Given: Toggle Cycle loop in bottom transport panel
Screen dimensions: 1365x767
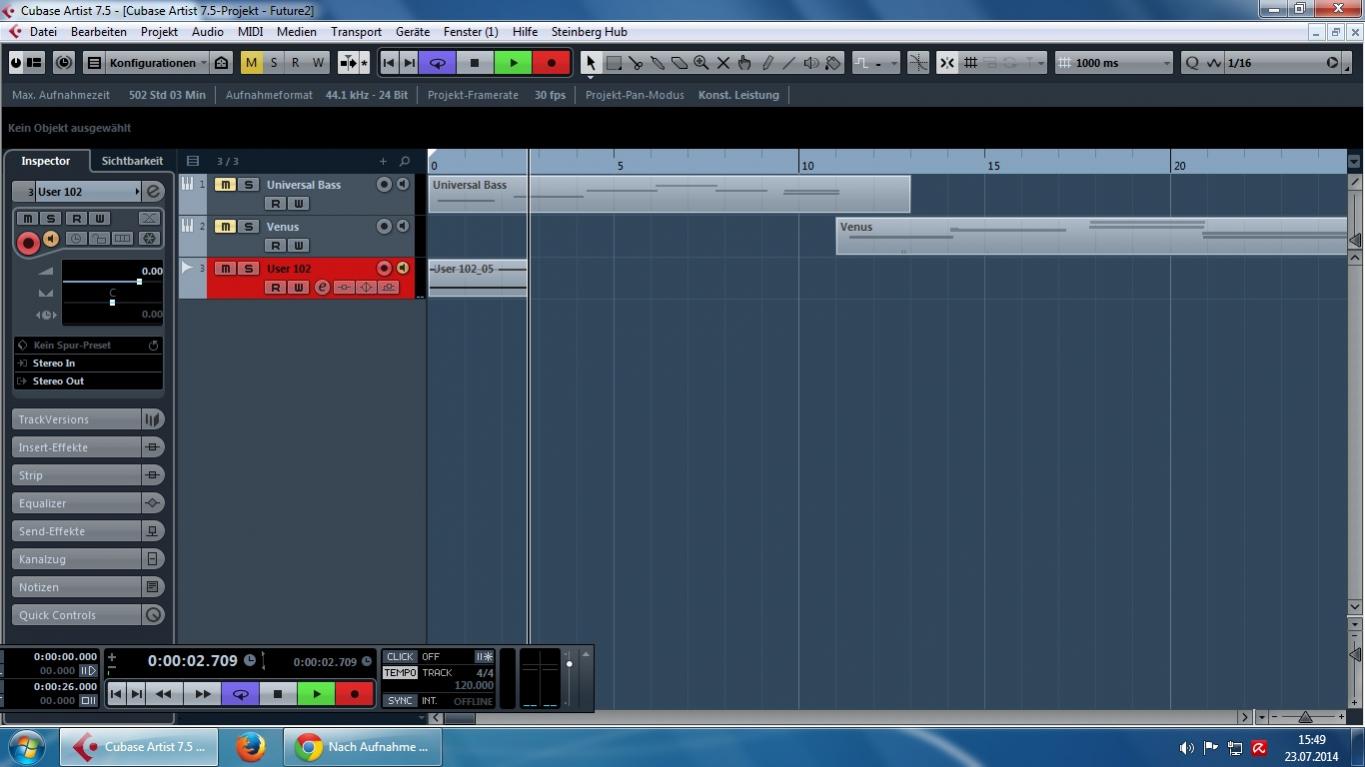Looking at the screenshot, I should tap(240, 694).
